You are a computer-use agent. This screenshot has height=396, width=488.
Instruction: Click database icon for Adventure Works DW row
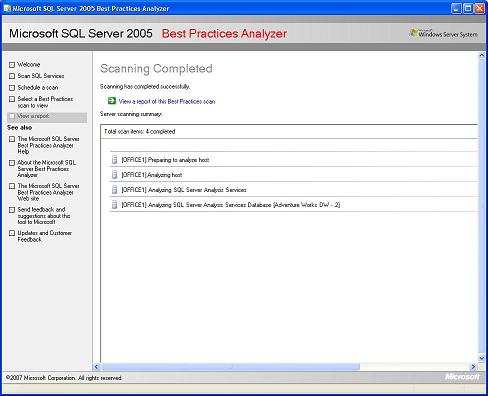point(114,205)
